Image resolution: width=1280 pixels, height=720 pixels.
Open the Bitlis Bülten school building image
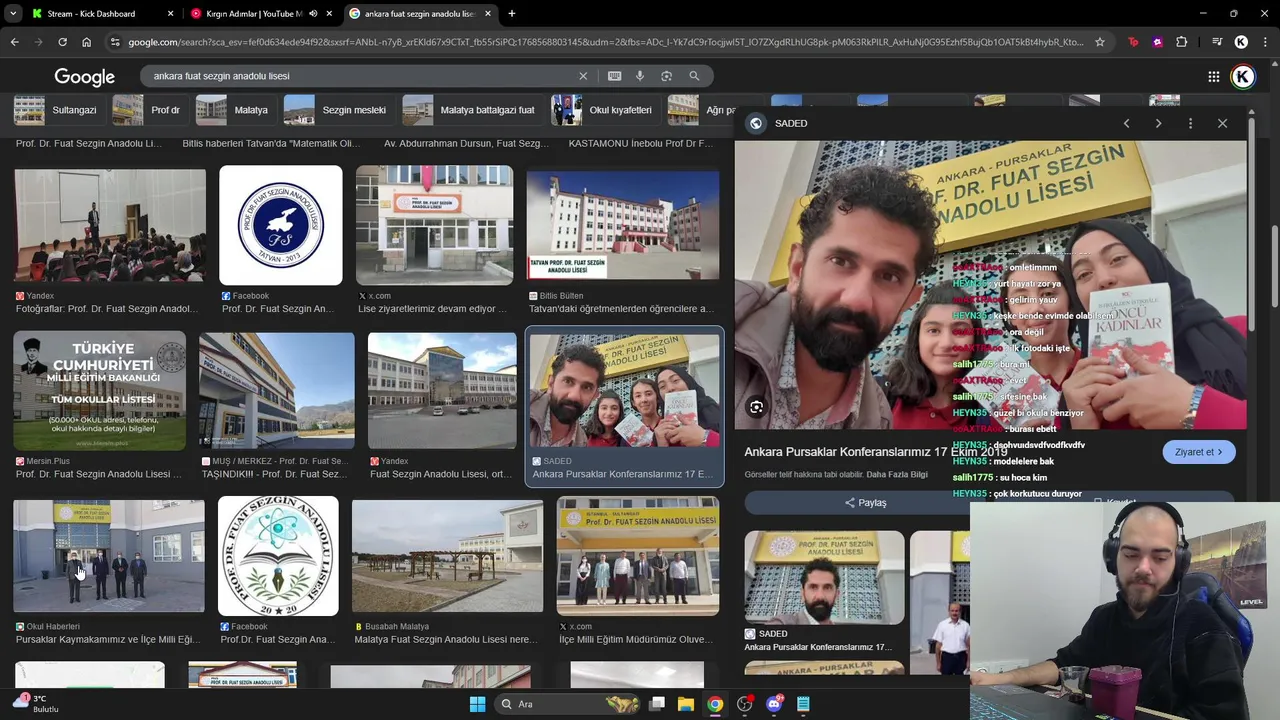623,226
